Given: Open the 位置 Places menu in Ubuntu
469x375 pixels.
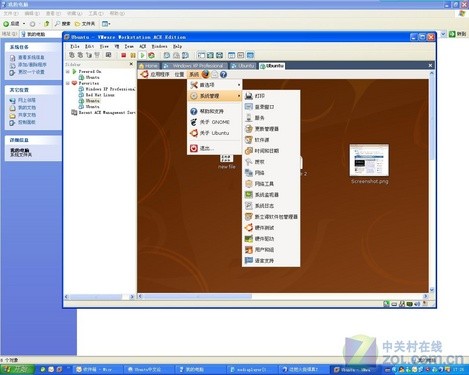Looking at the screenshot, I should click(x=179, y=74).
